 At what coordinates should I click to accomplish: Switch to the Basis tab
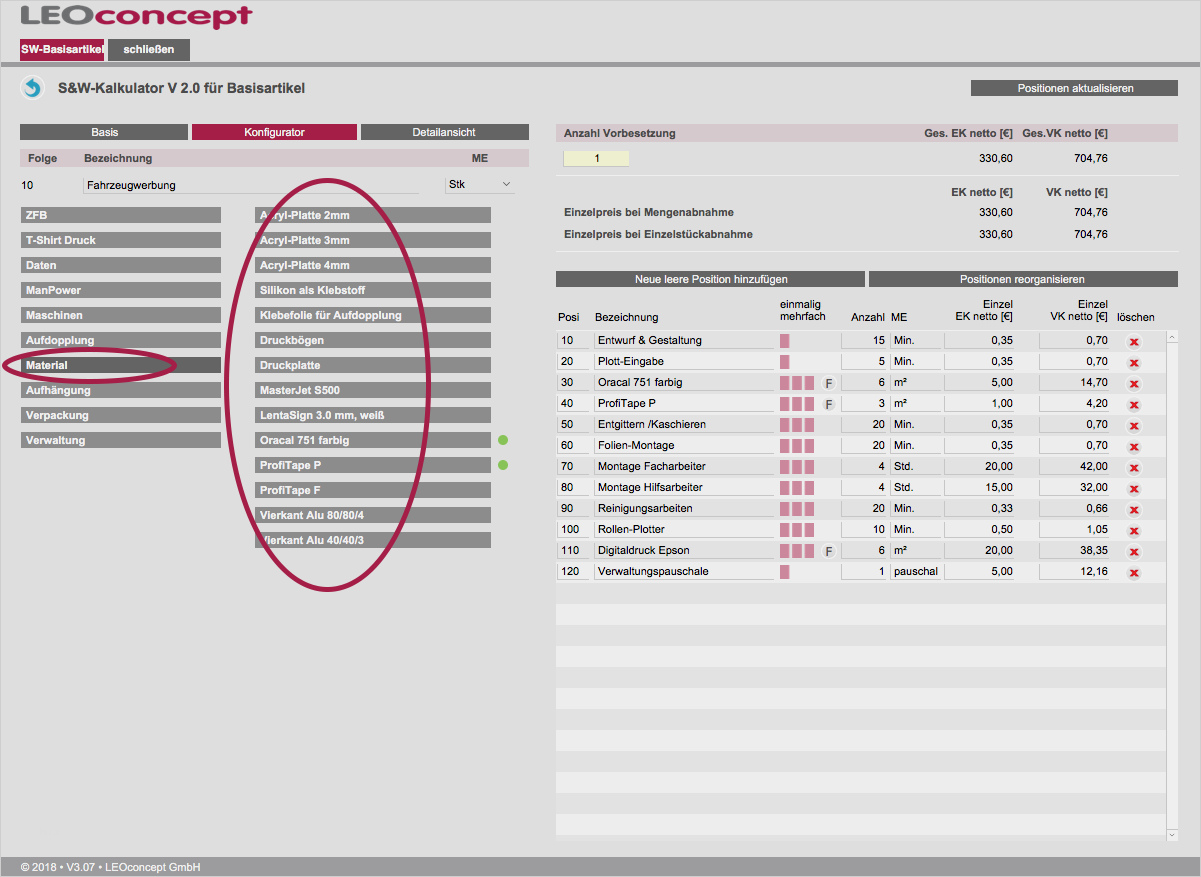pos(104,132)
